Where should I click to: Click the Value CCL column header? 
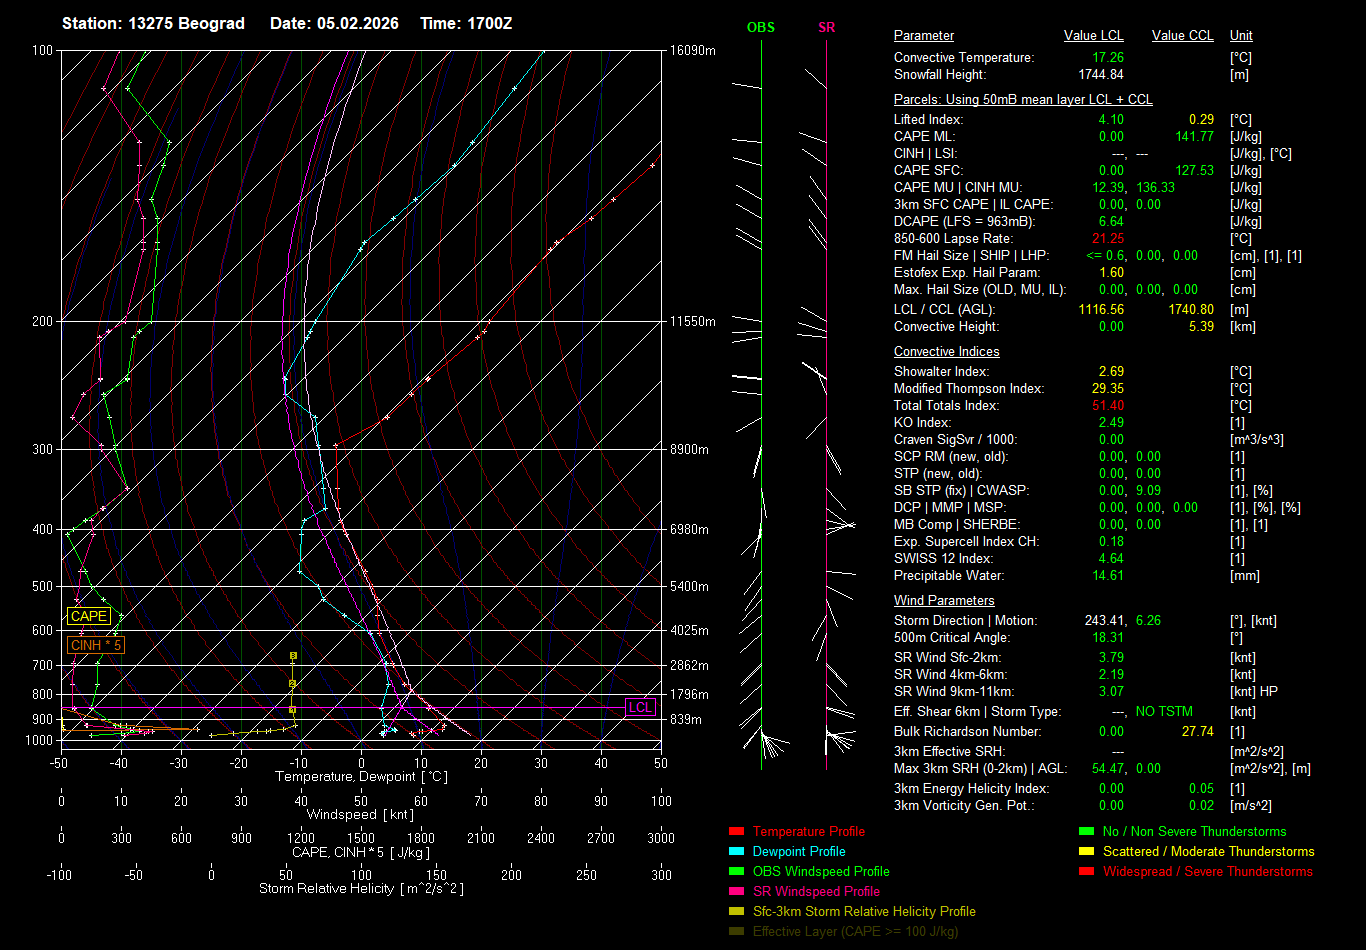click(1182, 36)
